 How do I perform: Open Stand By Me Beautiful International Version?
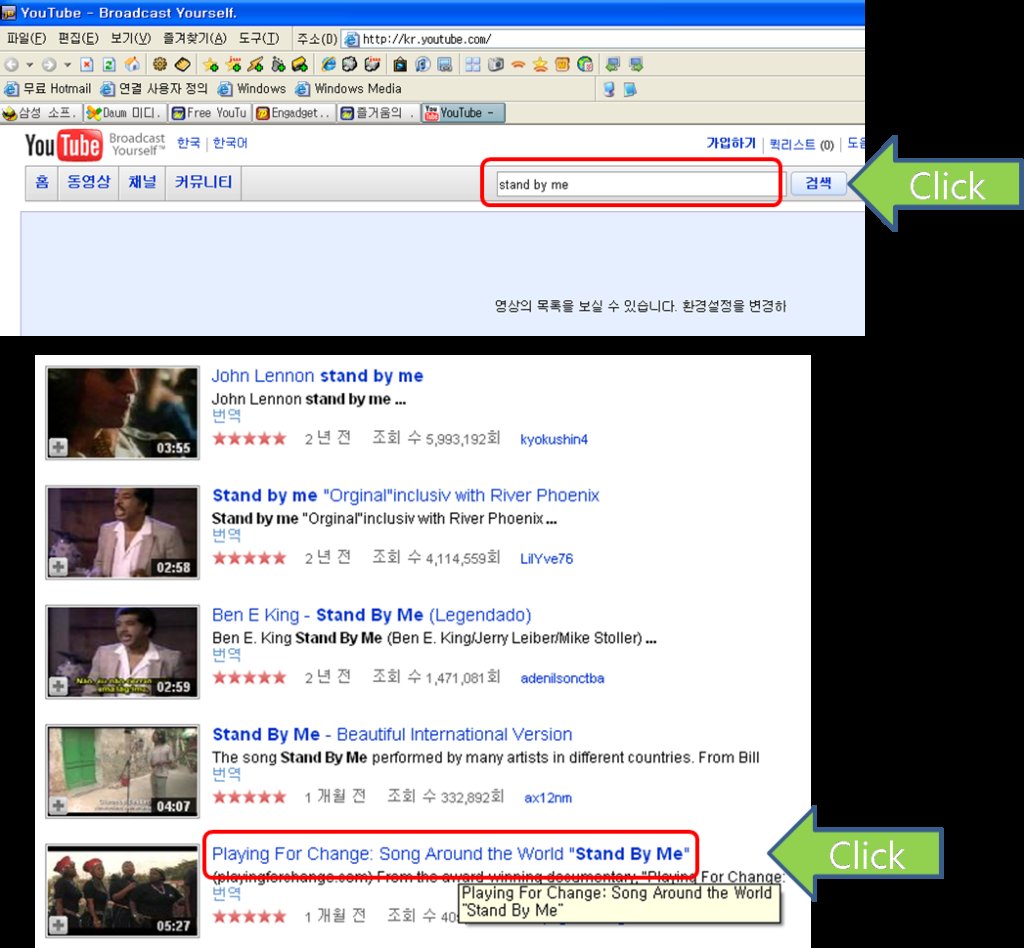392,735
